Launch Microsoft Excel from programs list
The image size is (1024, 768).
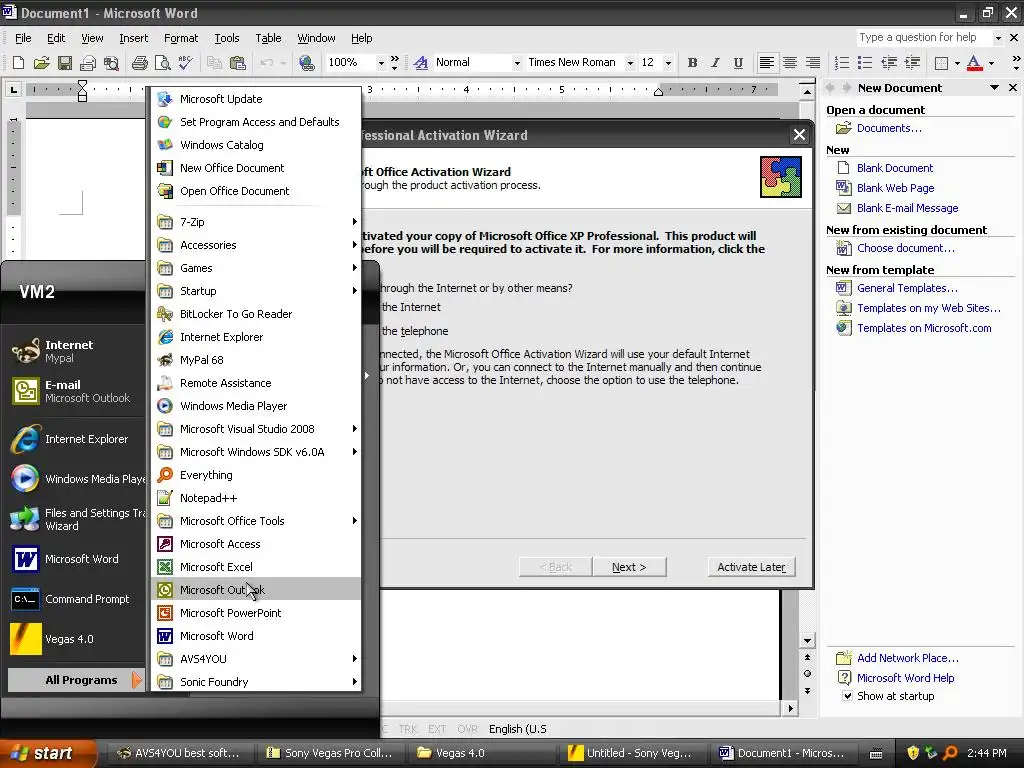pos(256,567)
